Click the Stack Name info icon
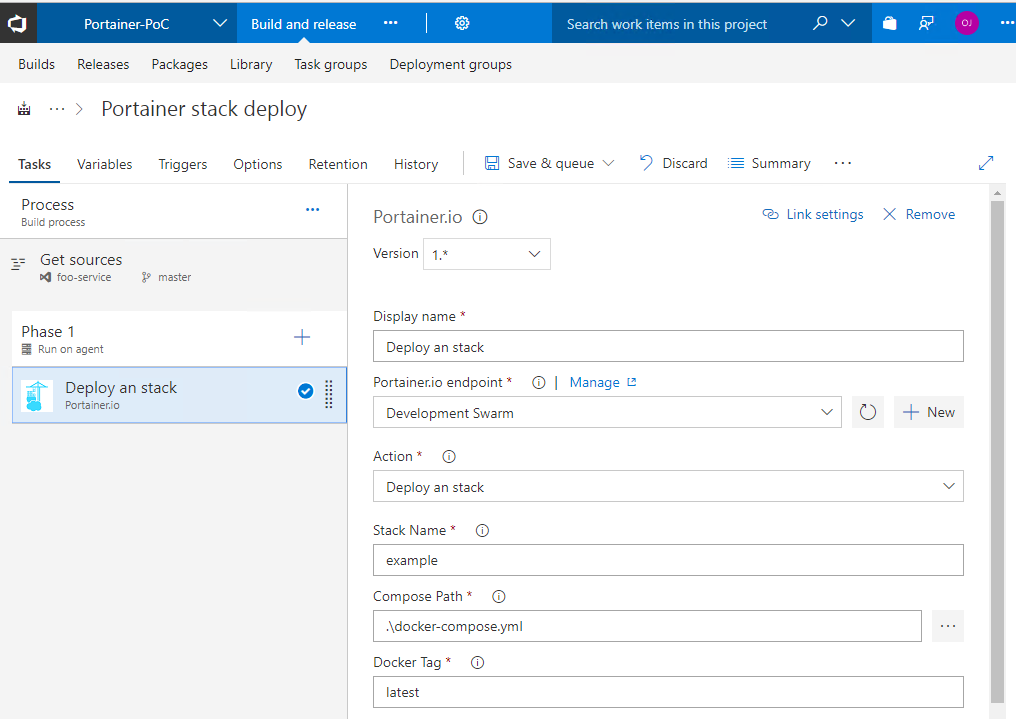Viewport: 1016px width, 719px height. pos(482,531)
